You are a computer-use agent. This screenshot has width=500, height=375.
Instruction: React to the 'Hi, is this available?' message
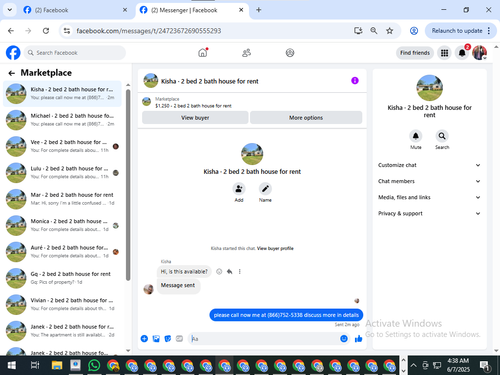tap(219, 272)
